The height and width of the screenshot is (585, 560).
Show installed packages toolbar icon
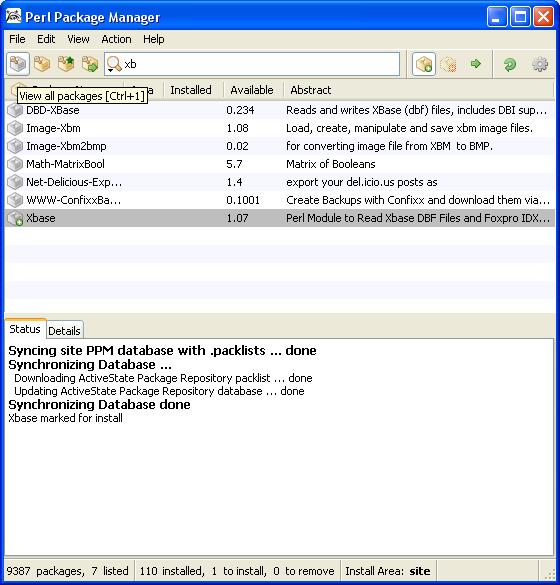pos(42,64)
